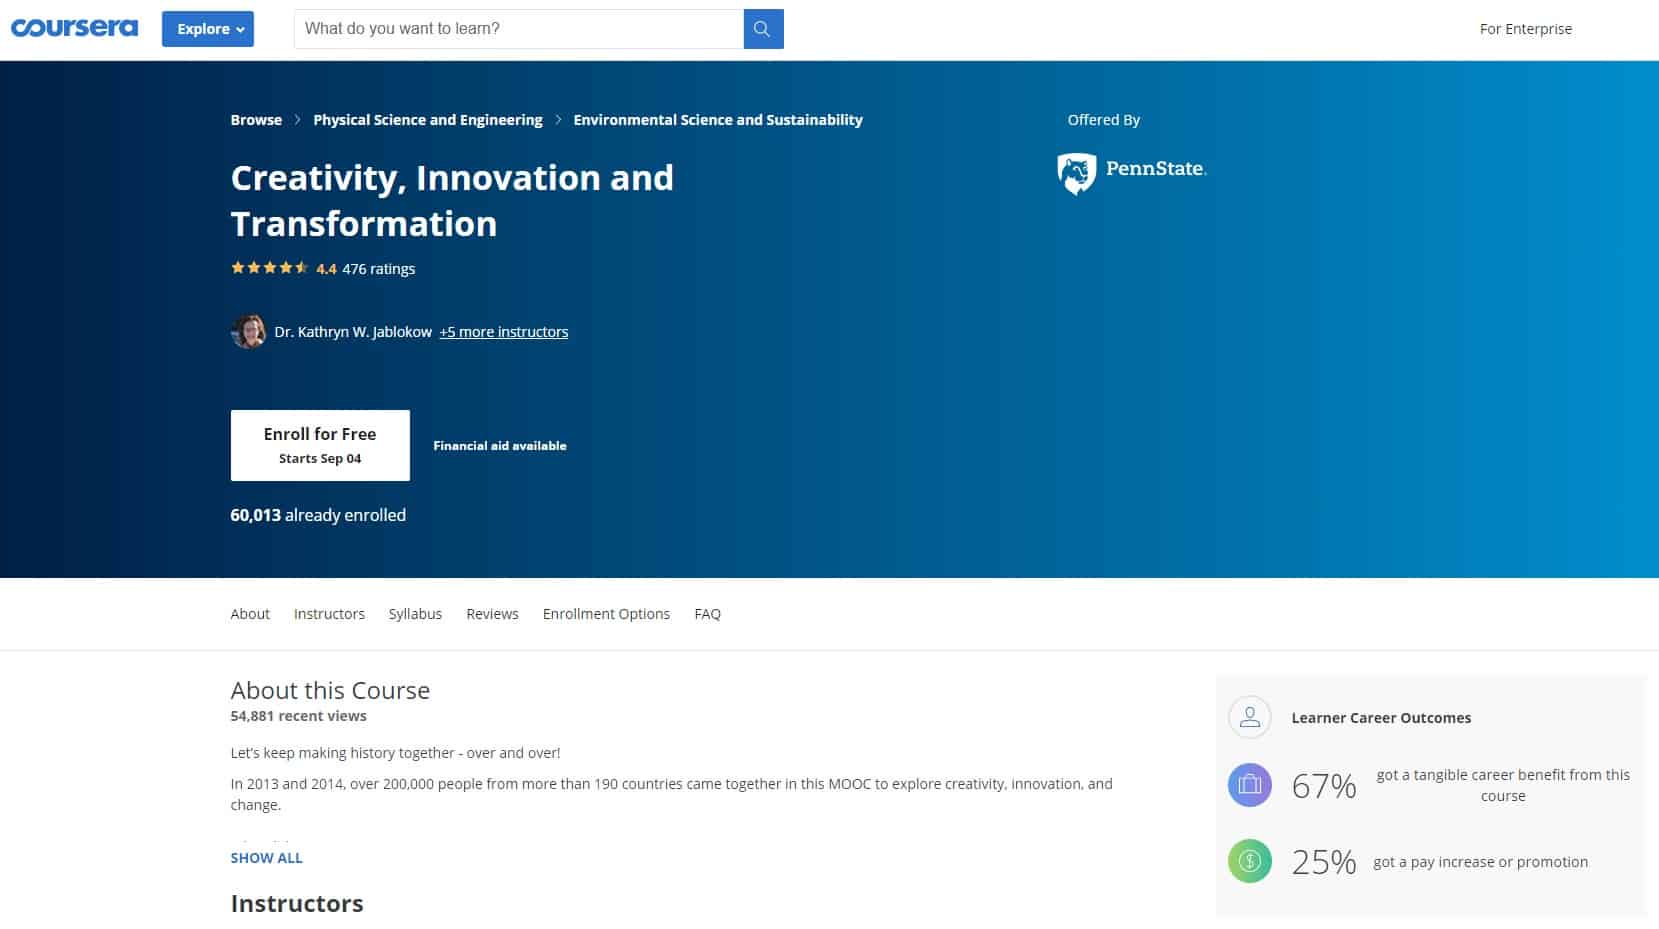This screenshot has height=929, width=1659.
Task: Open the Physical Science and Engineering breadcrumb
Action: point(428,120)
